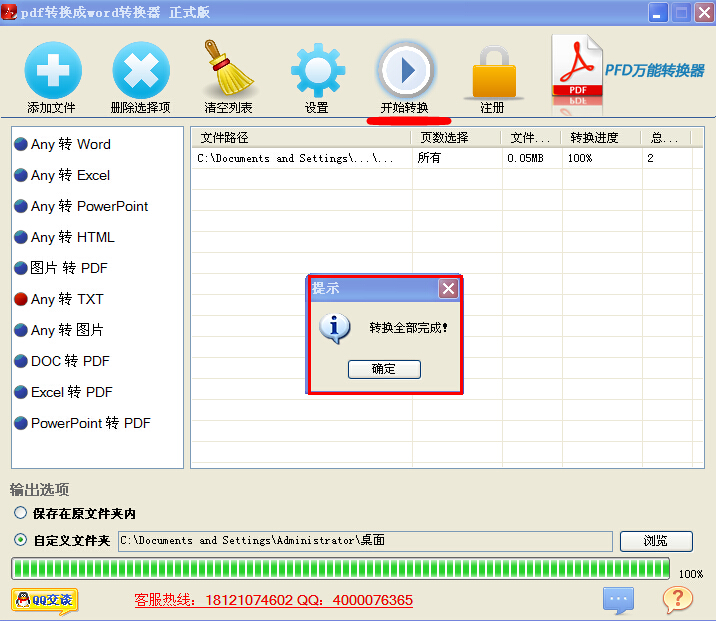The height and width of the screenshot is (621, 716).
Task: Choose 保存在原文件夹内 radio option
Action: pyautogui.click(x=20, y=513)
